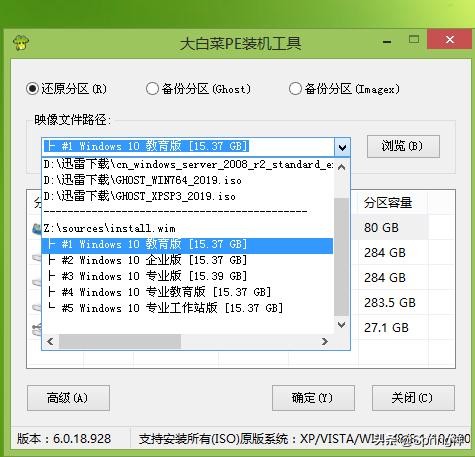The width and height of the screenshot is (475, 457).
Task: Click the 浏览 (B) browse button
Action: coord(403,146)
